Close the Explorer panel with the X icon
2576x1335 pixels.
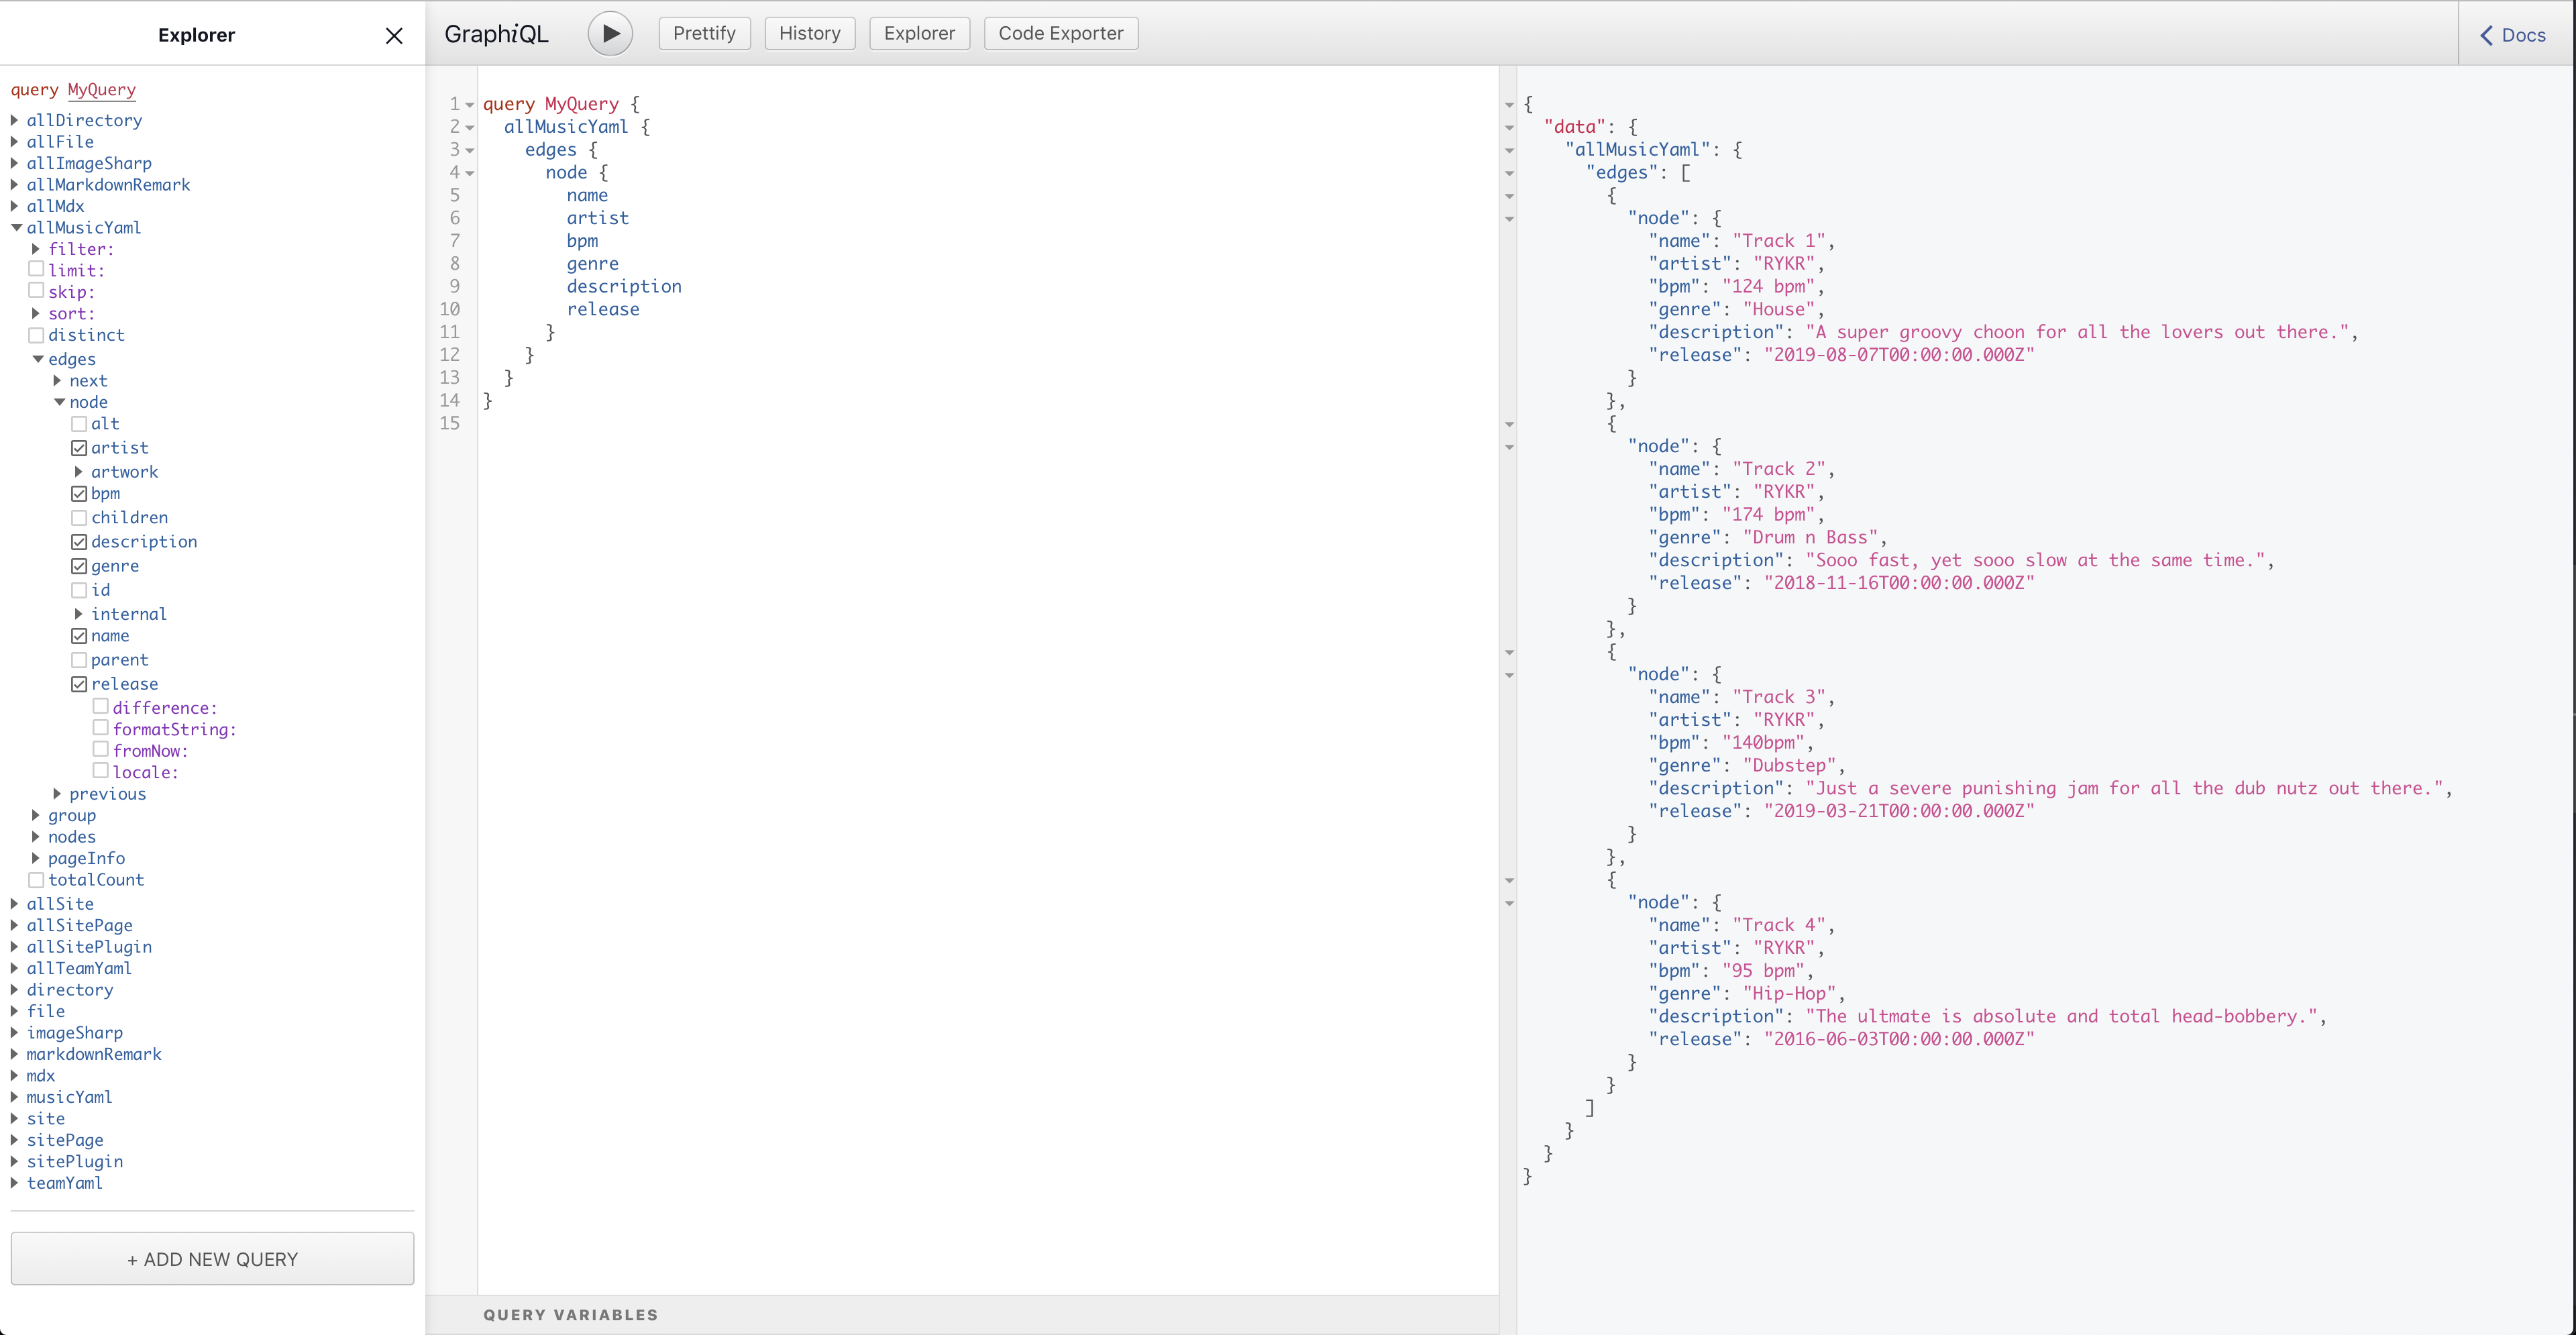(x=394, y=35)
